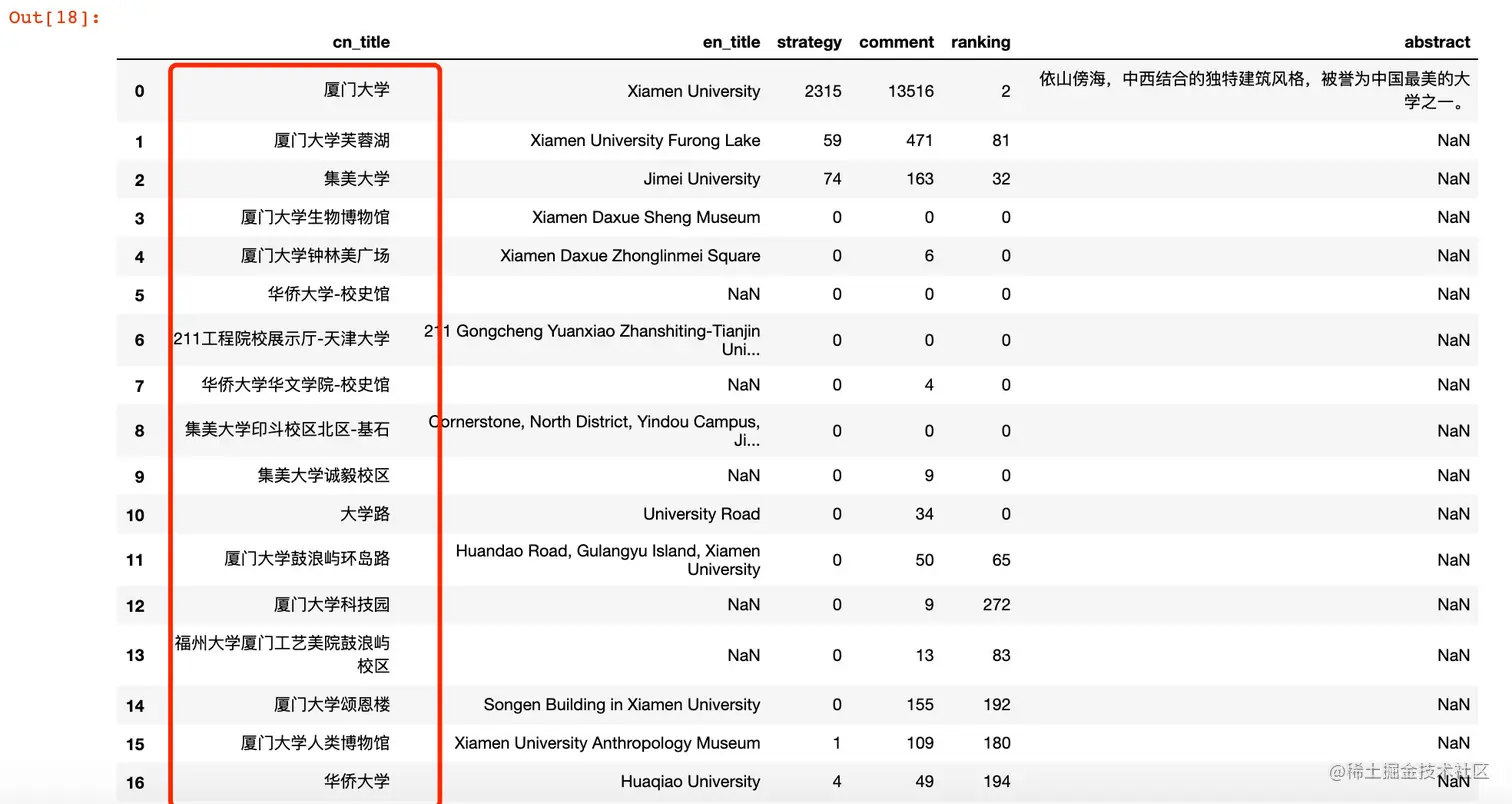Select the cell 厦门大学鼓浪屿环岛路
1512x804 pixels.
[x=307, y=558]
